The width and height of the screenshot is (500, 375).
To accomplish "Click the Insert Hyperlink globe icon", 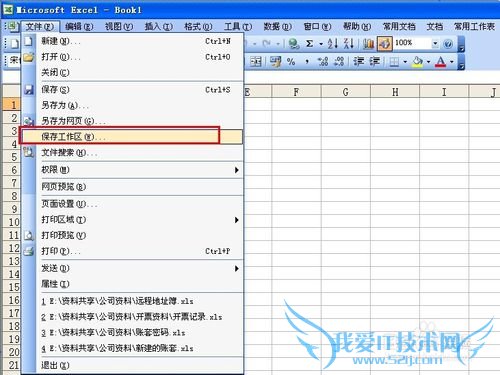I will click(294, 44).
